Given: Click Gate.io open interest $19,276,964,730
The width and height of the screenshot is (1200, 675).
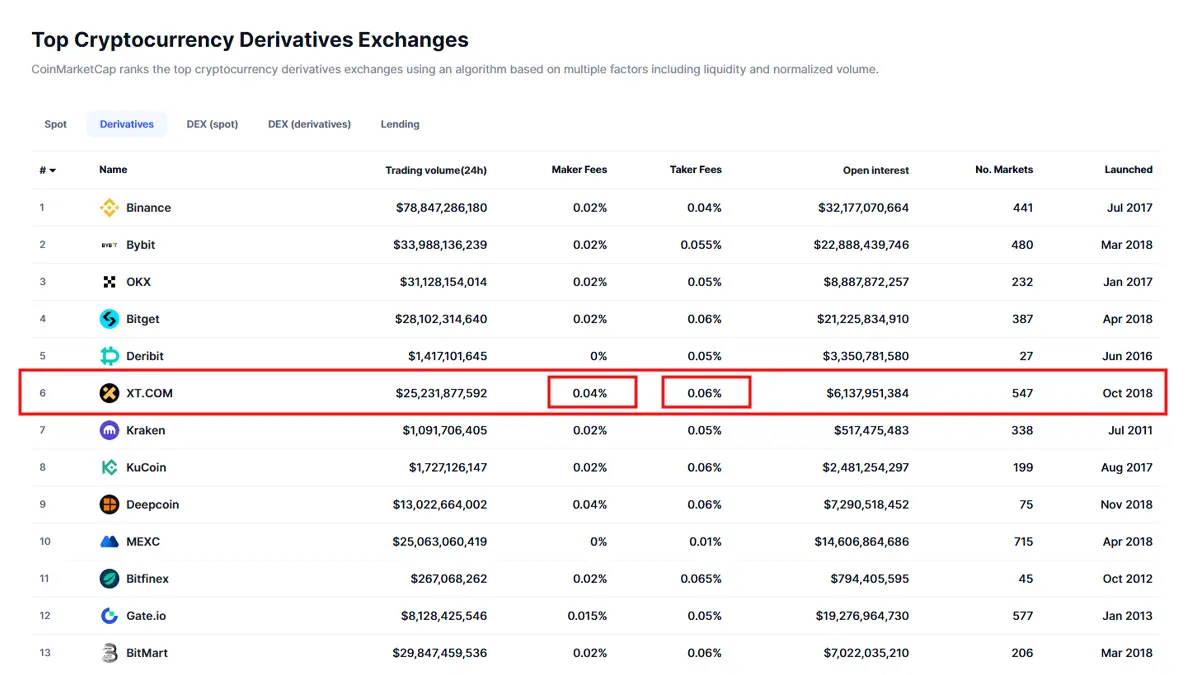Looking at the screenshot, I should (863, 616).
